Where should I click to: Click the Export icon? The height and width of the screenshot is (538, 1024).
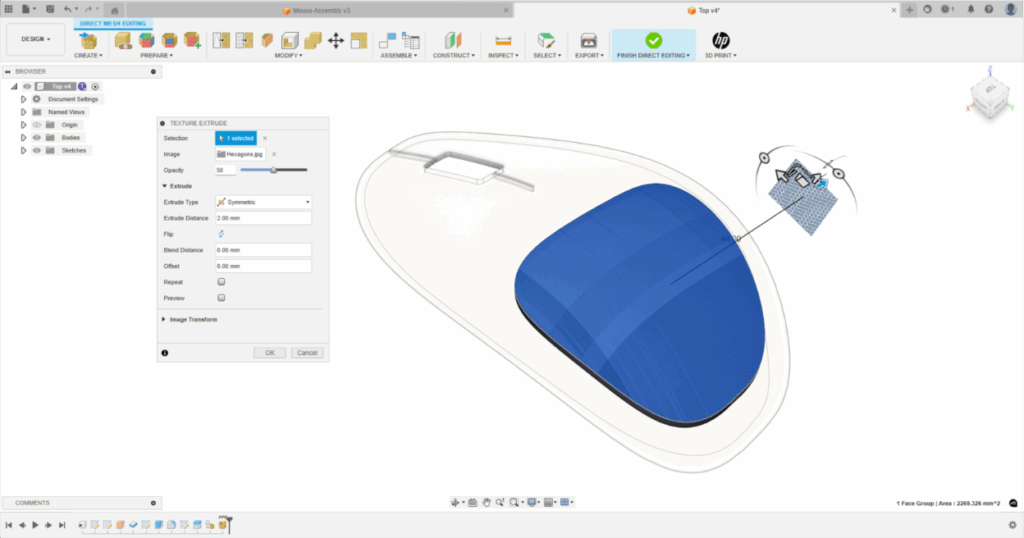click(x=588, y=40)
